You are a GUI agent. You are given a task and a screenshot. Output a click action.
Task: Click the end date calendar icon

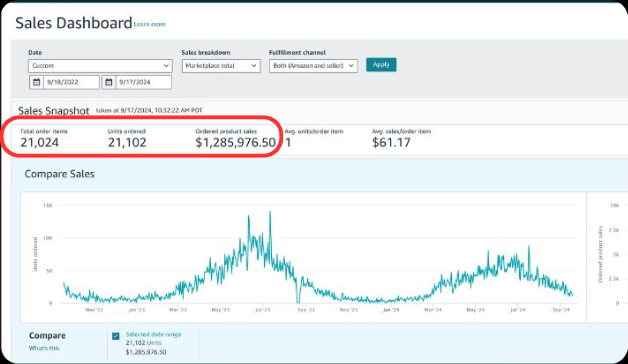point(109,82)
